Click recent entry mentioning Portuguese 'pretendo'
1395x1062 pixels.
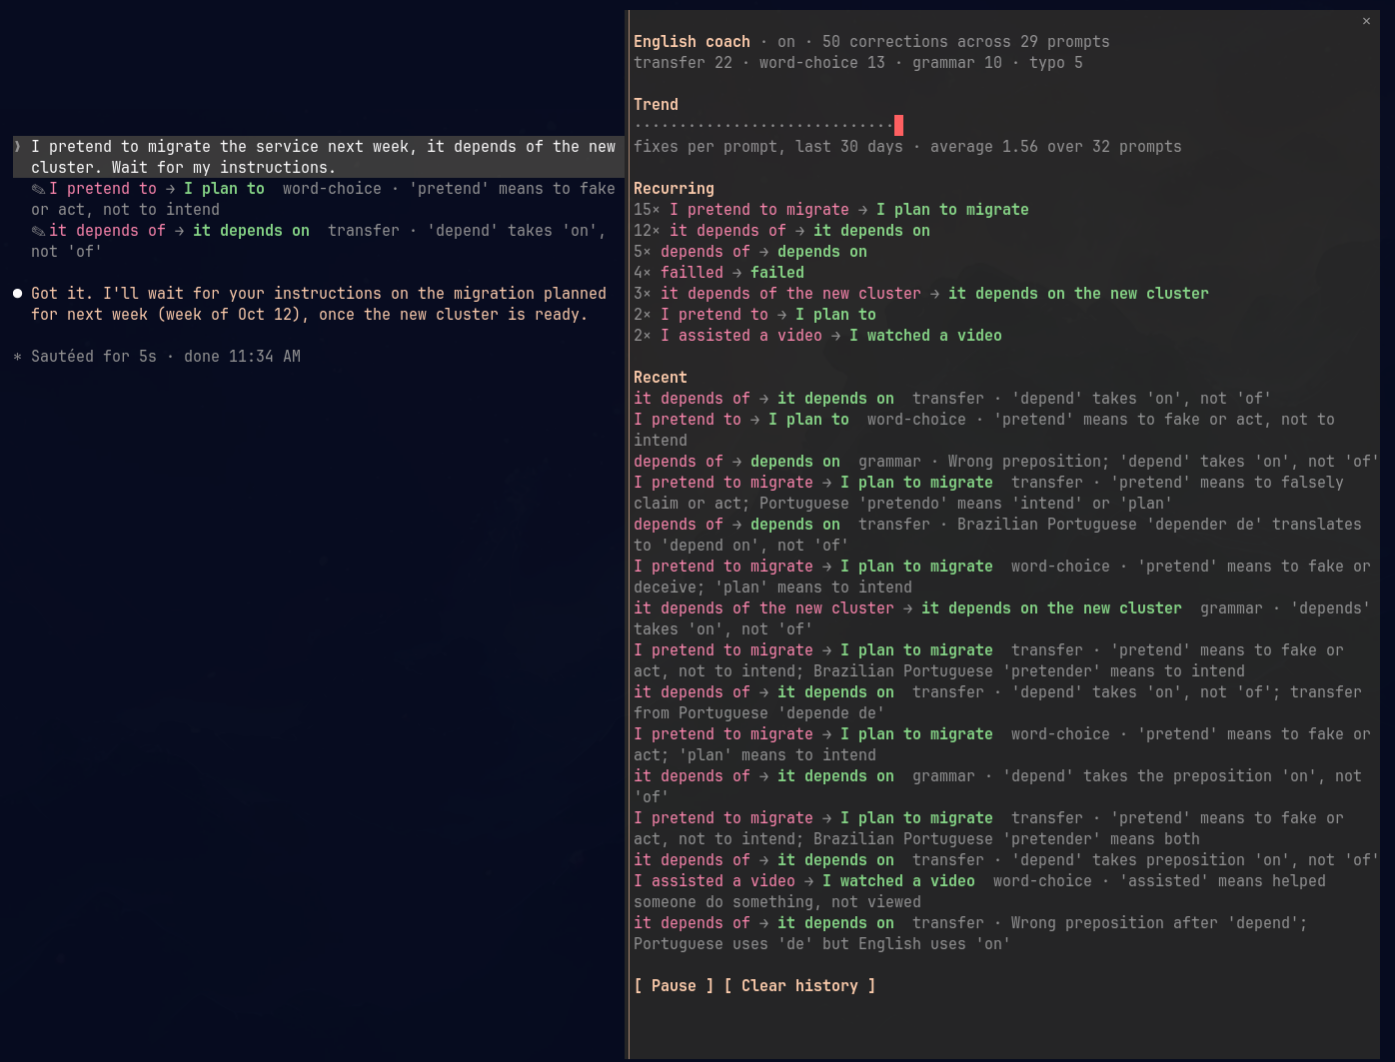coord(989,493)
